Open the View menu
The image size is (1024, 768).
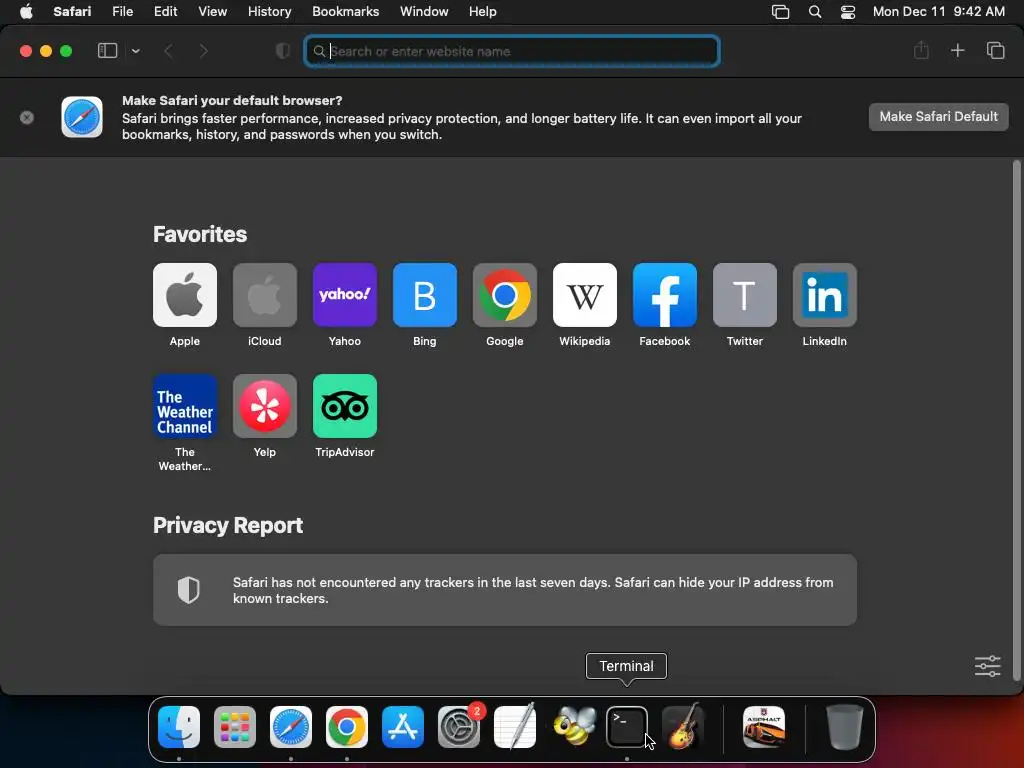point(212,12)
